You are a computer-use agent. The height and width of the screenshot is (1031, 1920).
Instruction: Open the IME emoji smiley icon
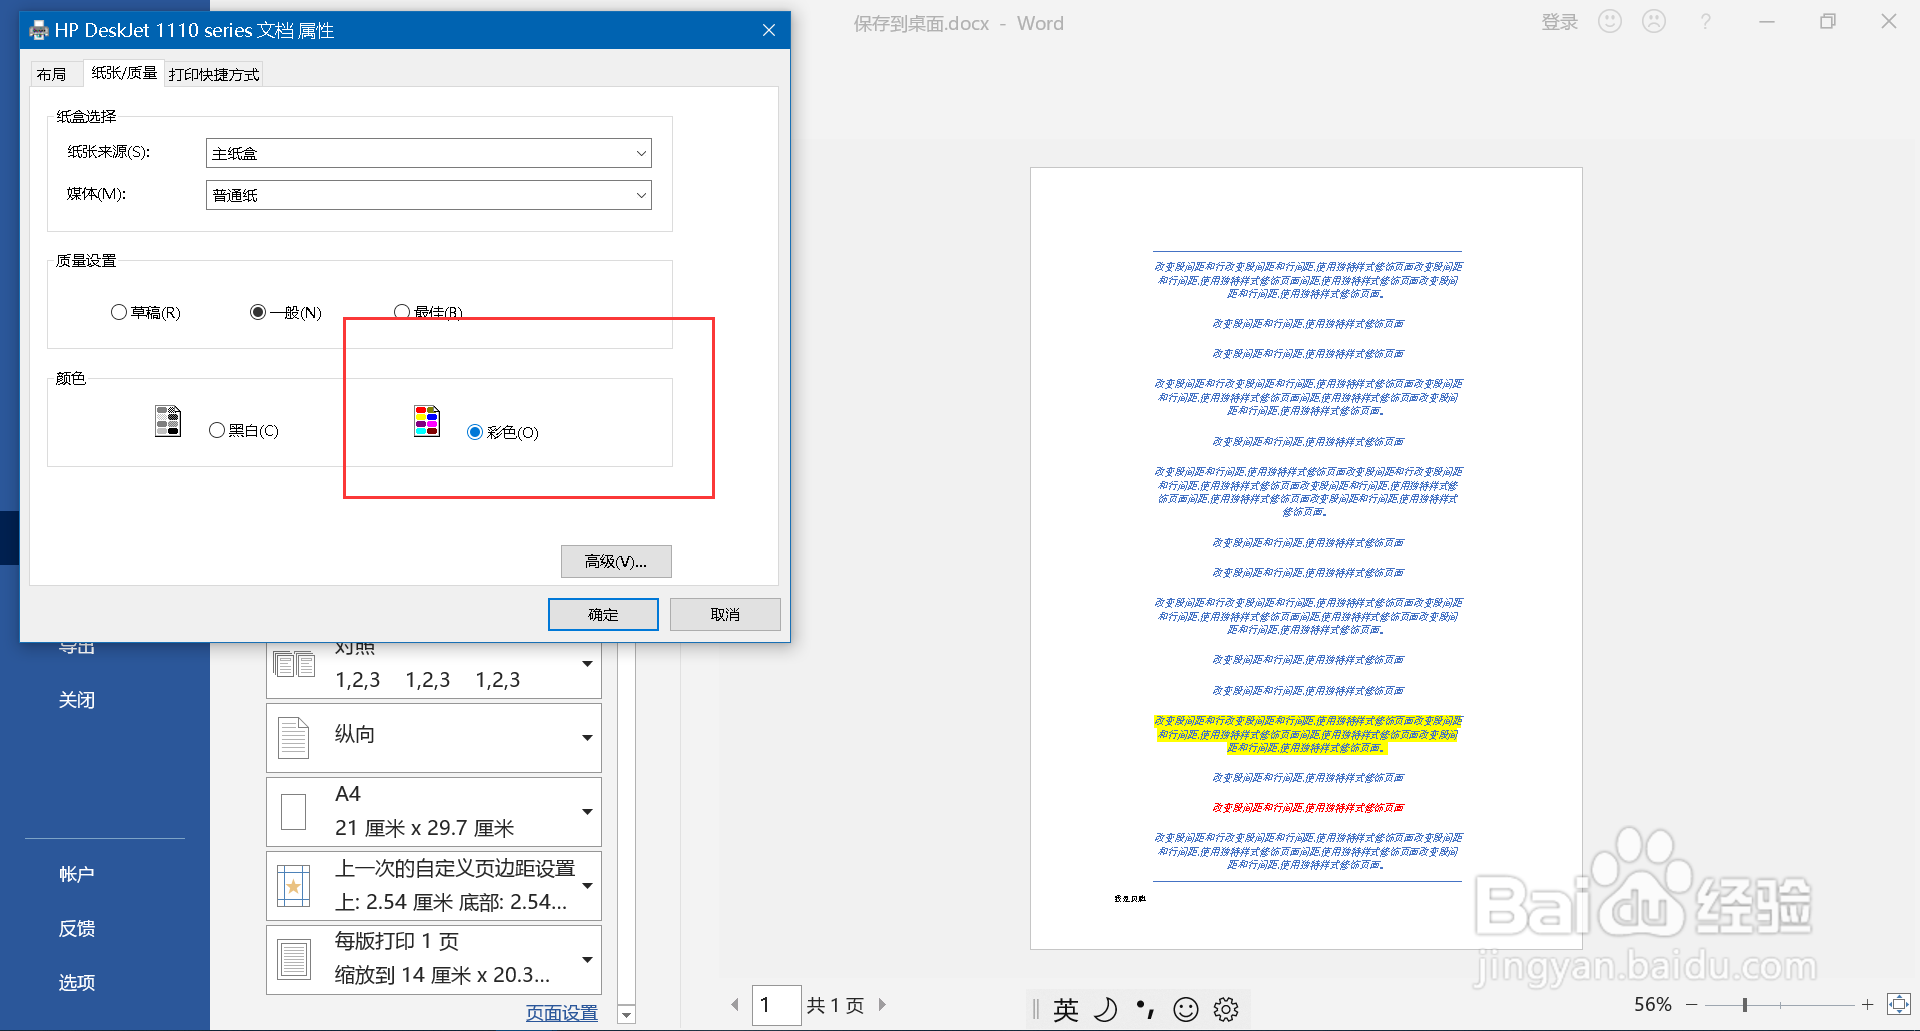coord(1186,1010)
